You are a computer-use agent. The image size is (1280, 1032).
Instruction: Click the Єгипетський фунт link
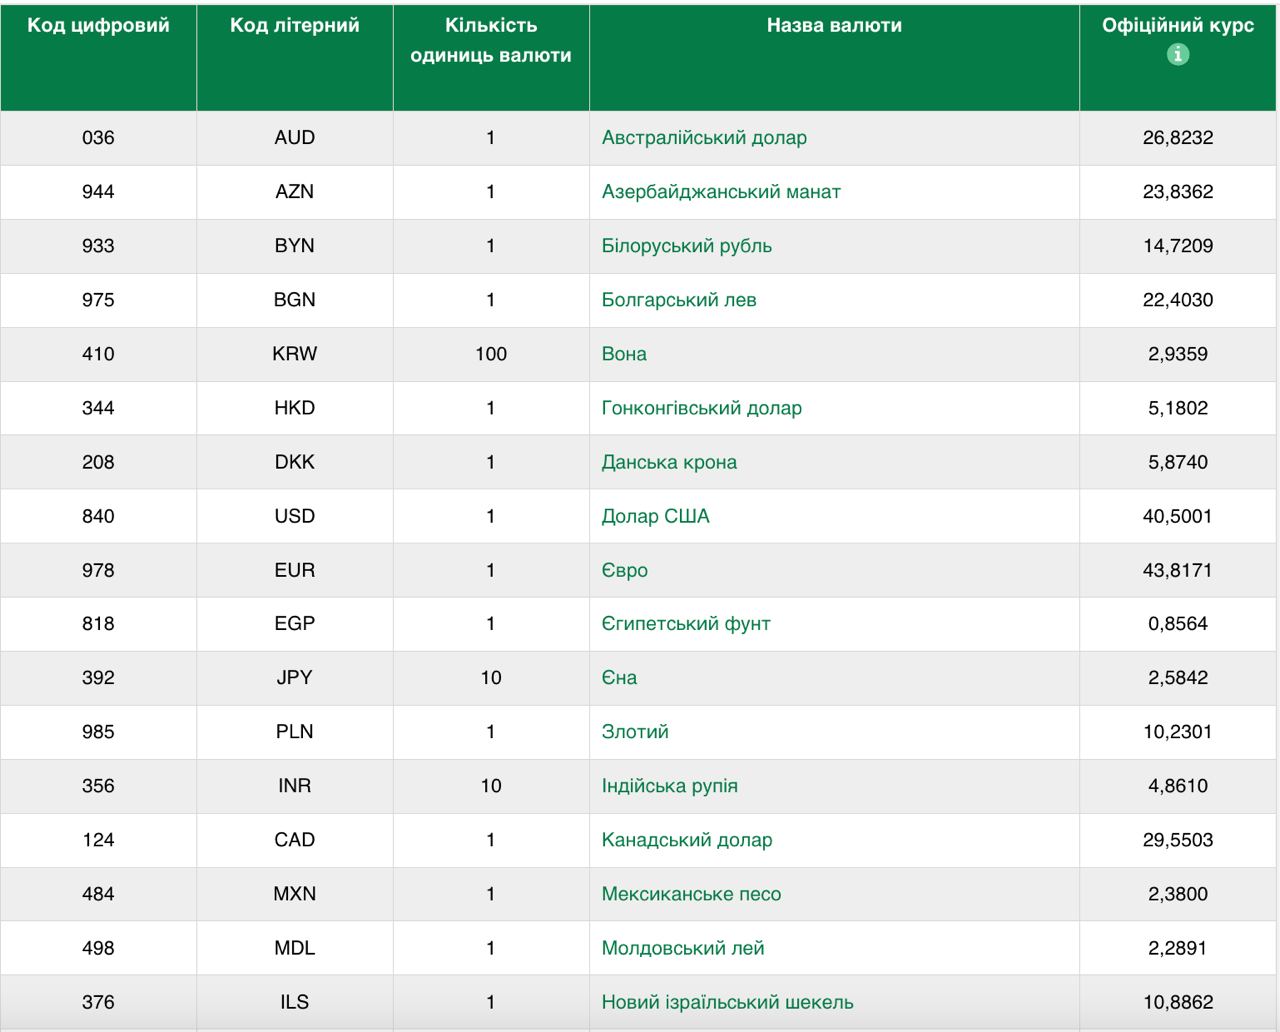pos(685,624)
